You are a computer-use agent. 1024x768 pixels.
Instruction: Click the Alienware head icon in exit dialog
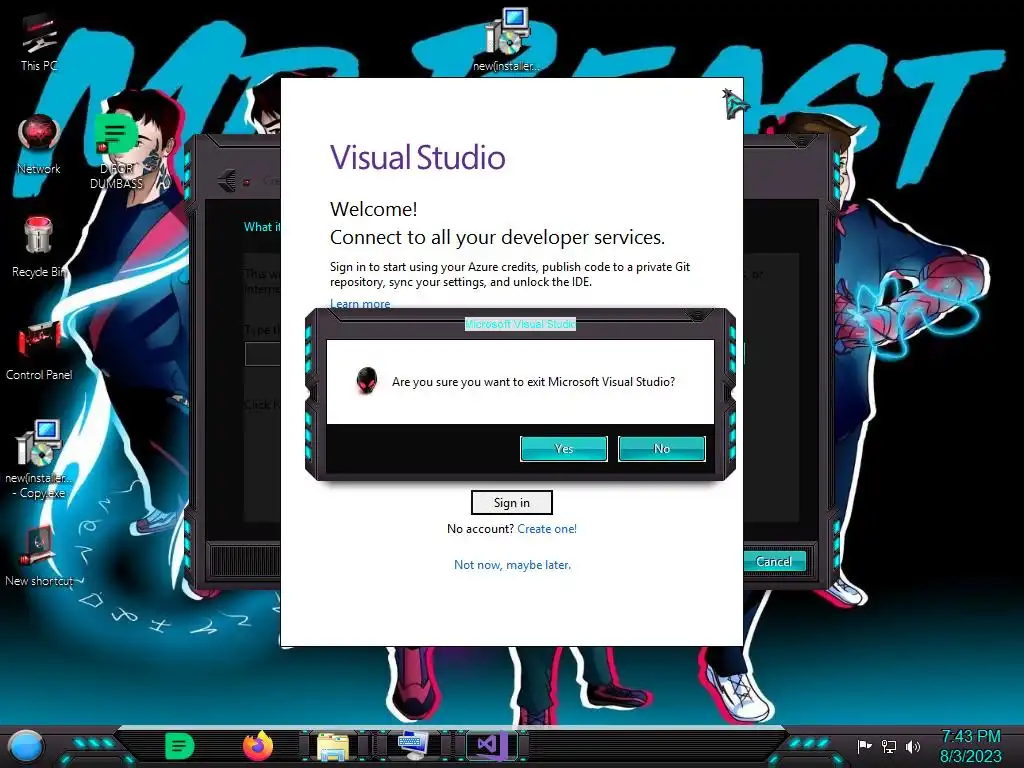click(367, 381)
